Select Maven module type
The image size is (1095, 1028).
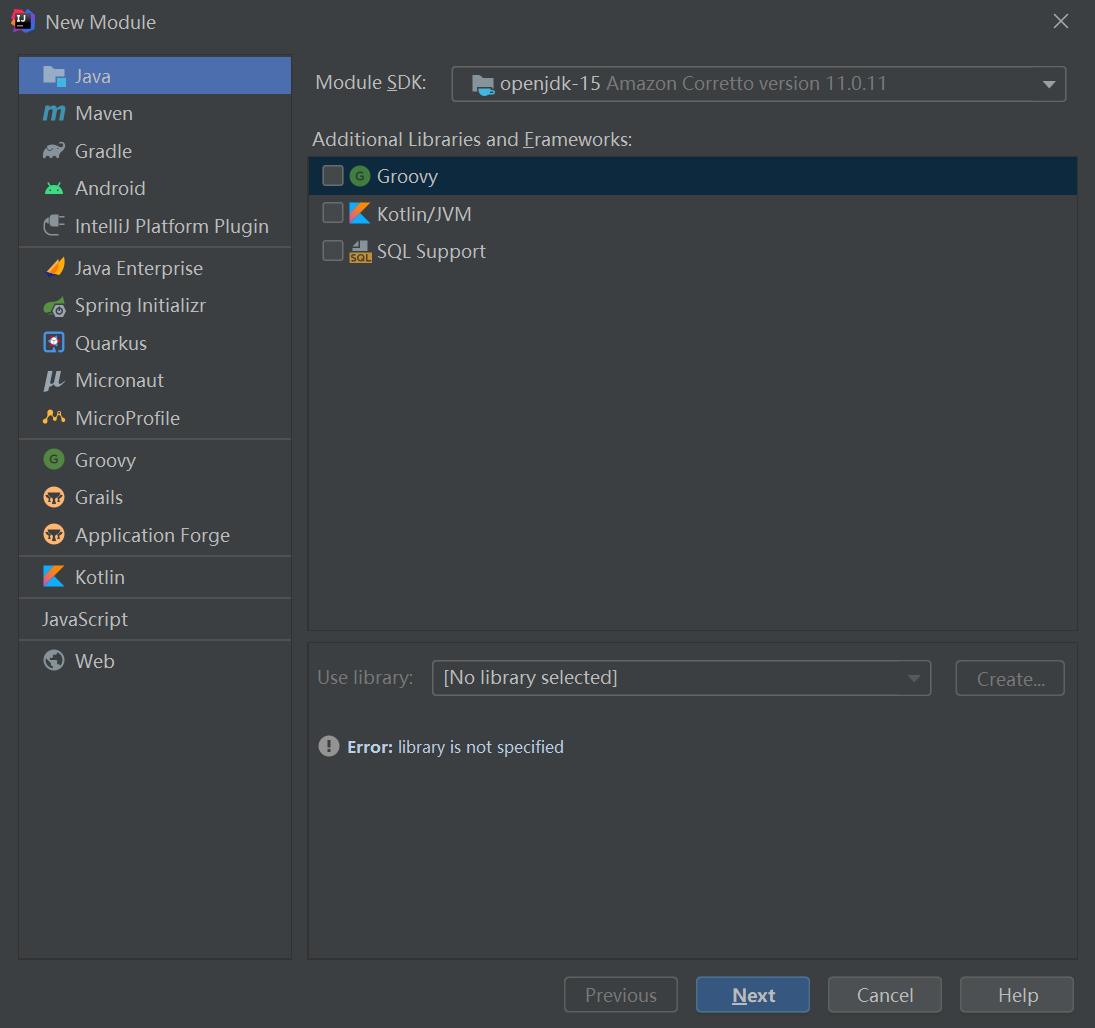coord(155,113)
